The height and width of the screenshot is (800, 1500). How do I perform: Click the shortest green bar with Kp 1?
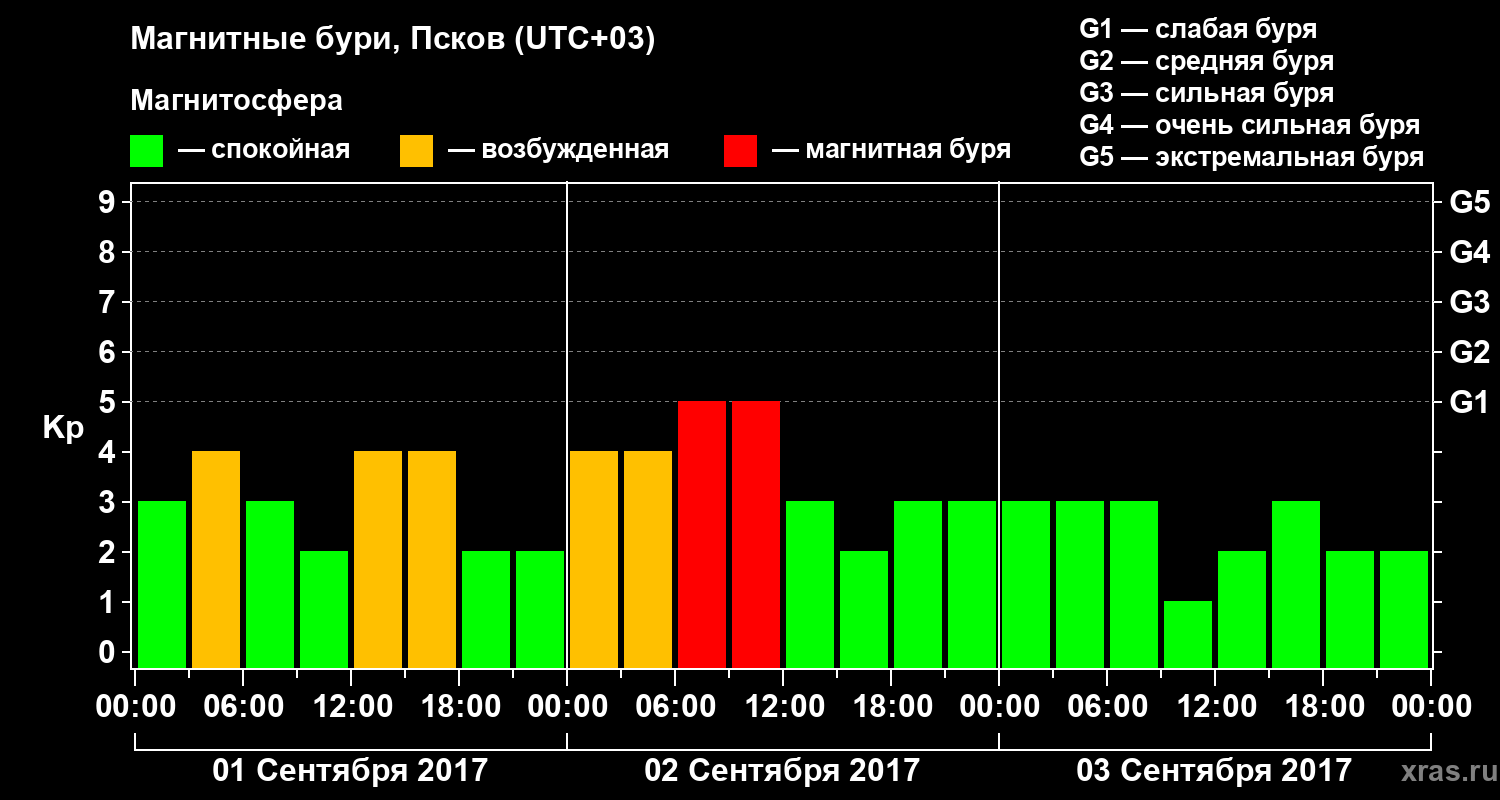(1188, 634)
